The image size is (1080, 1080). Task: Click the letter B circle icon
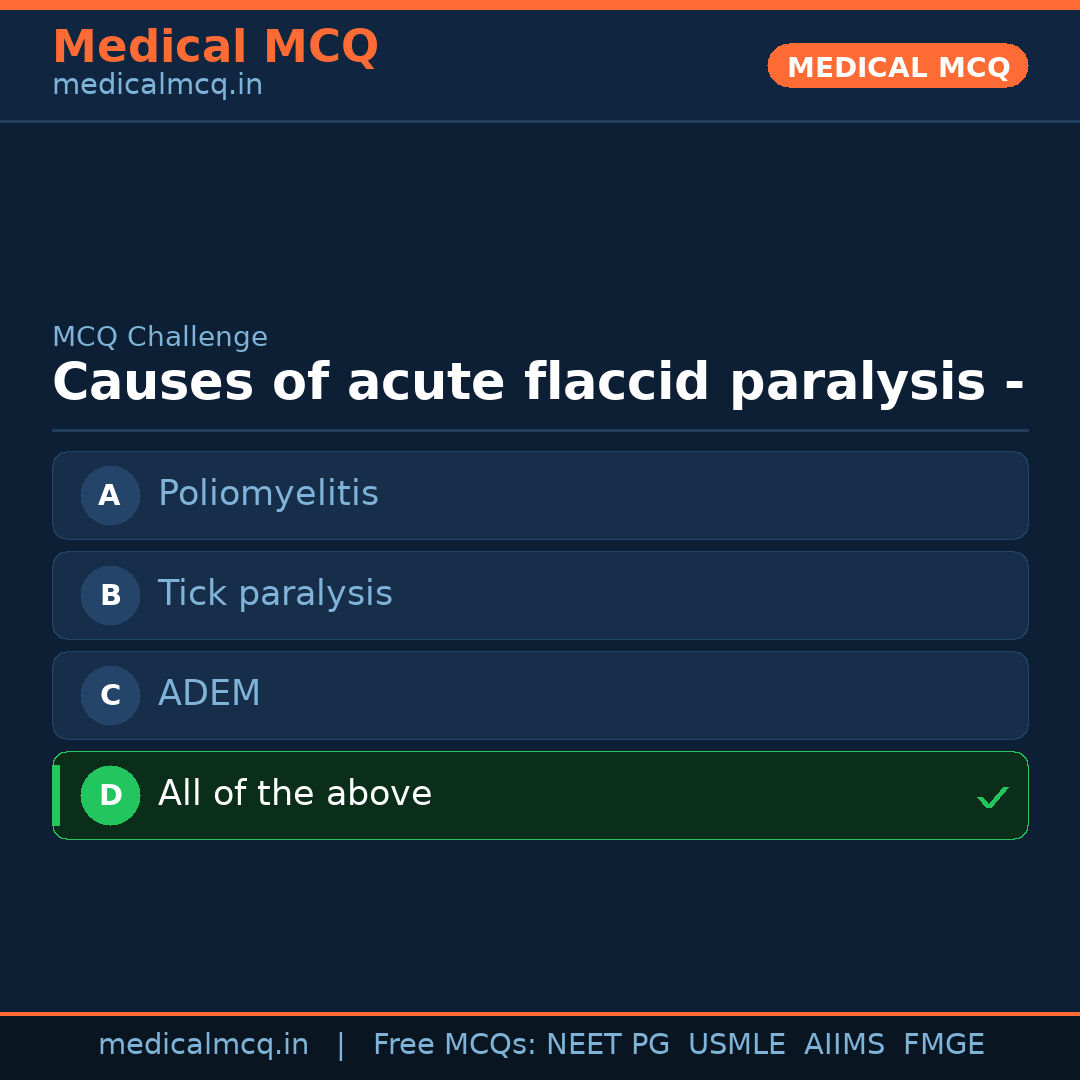click(110, 595)
